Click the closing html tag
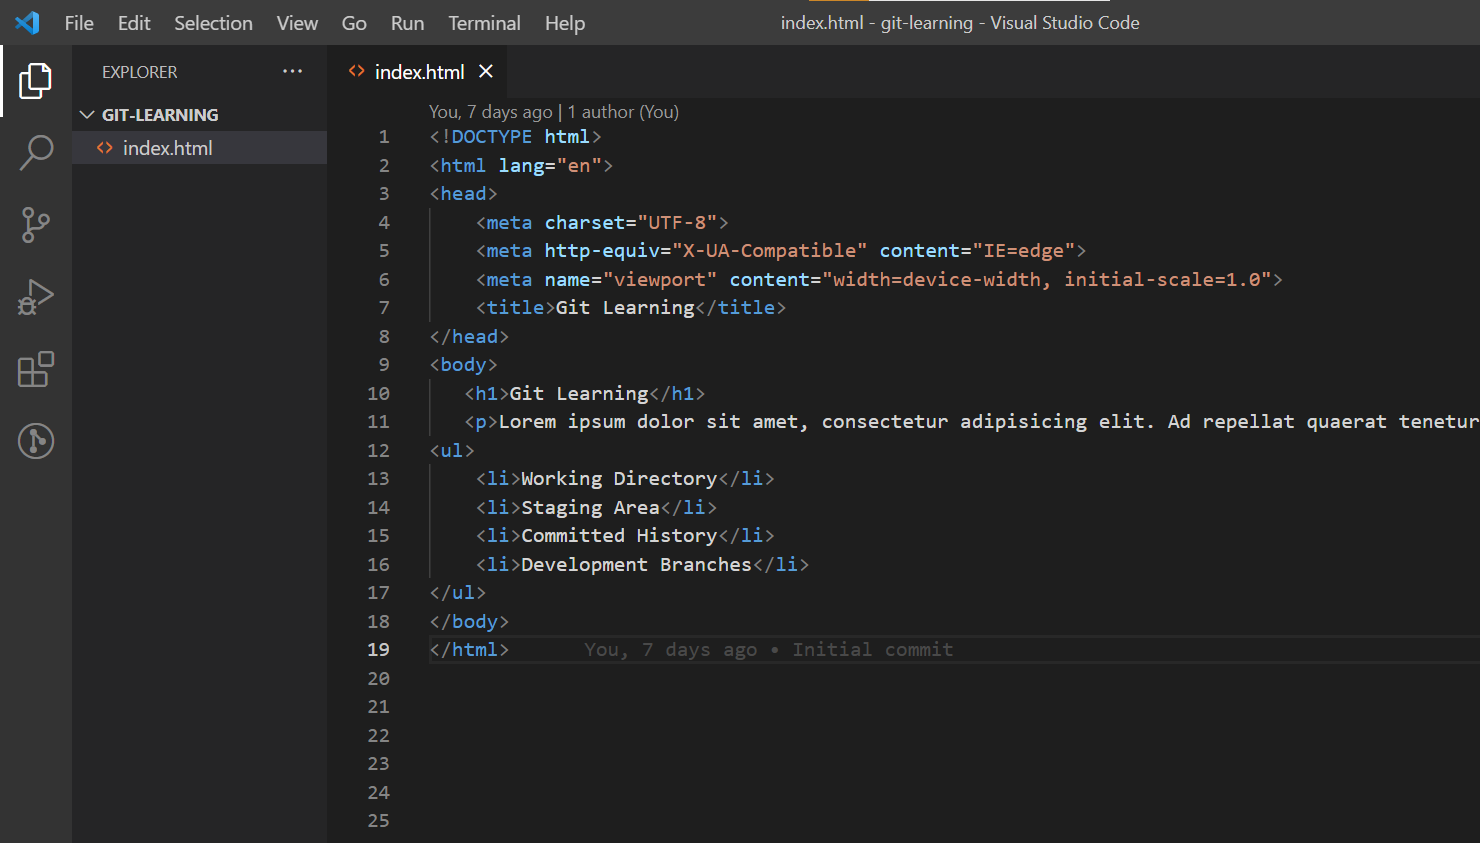The image size is (1480, 843). coord(469,650)
